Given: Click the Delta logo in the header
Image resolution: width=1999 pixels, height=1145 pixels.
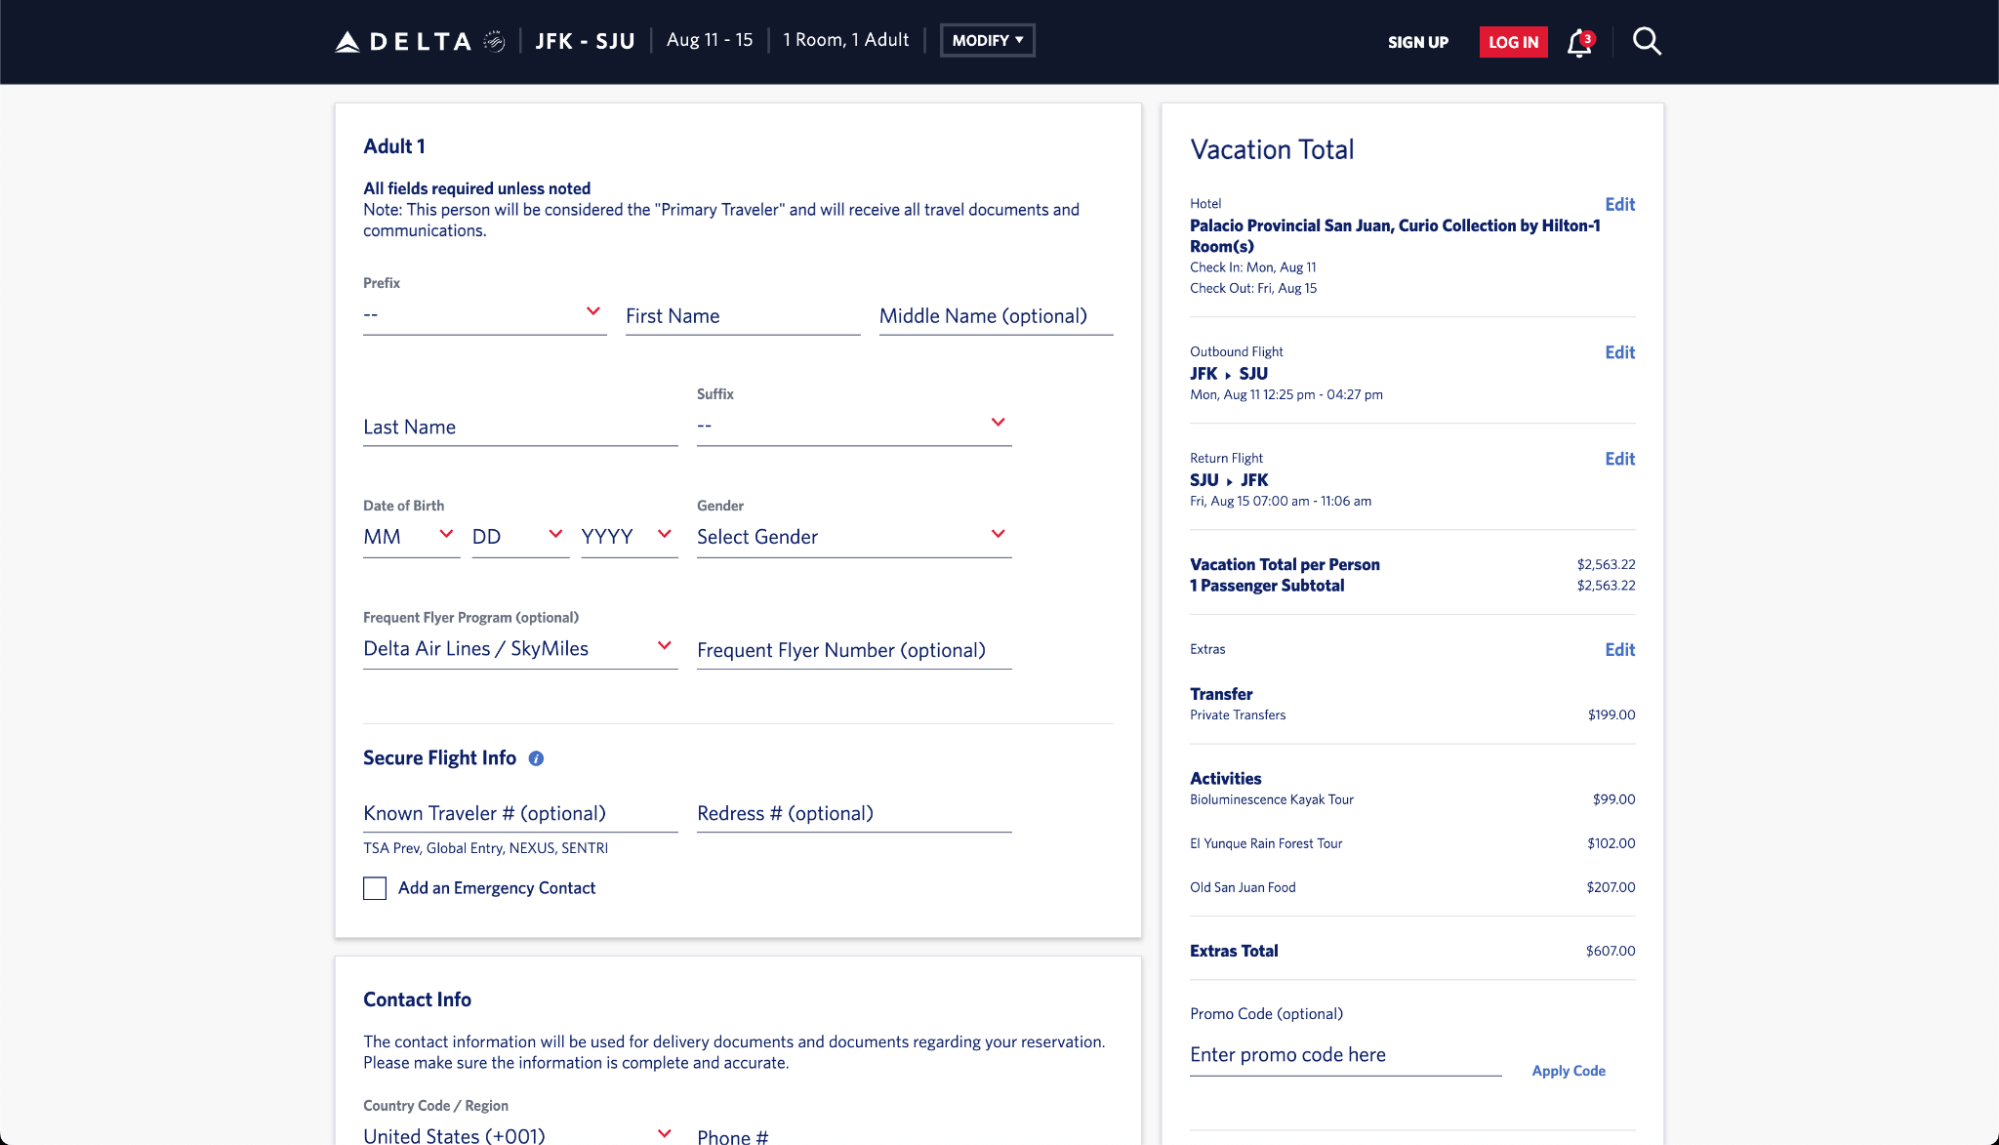Looking at the screenshot, I should (x=403, y=40).
